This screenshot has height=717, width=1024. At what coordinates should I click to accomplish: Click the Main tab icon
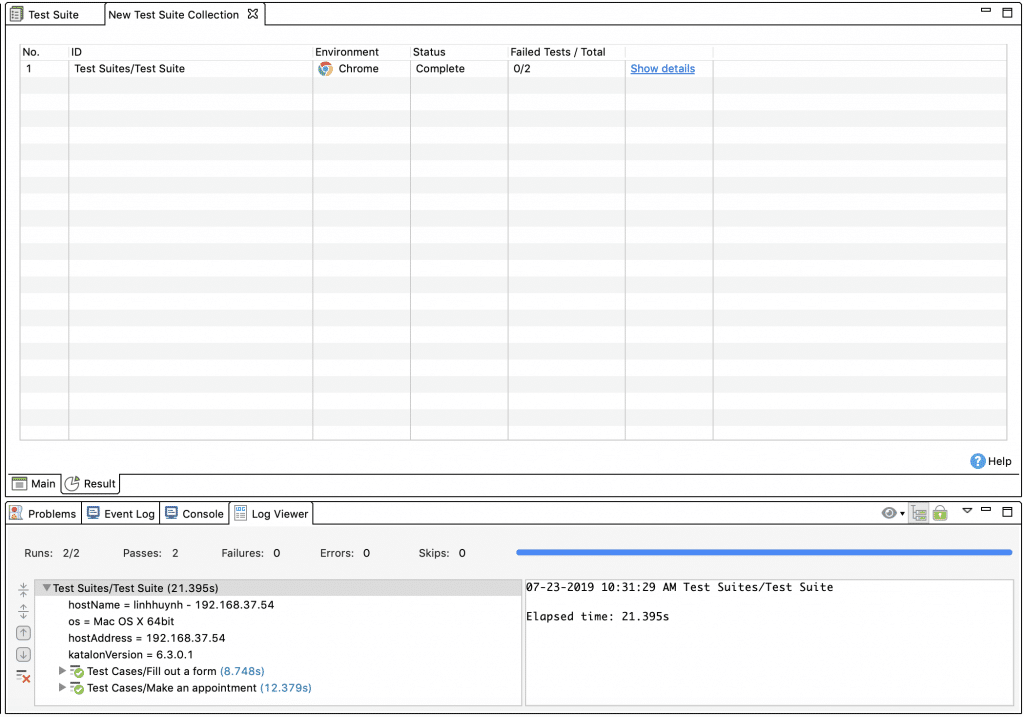20,483
